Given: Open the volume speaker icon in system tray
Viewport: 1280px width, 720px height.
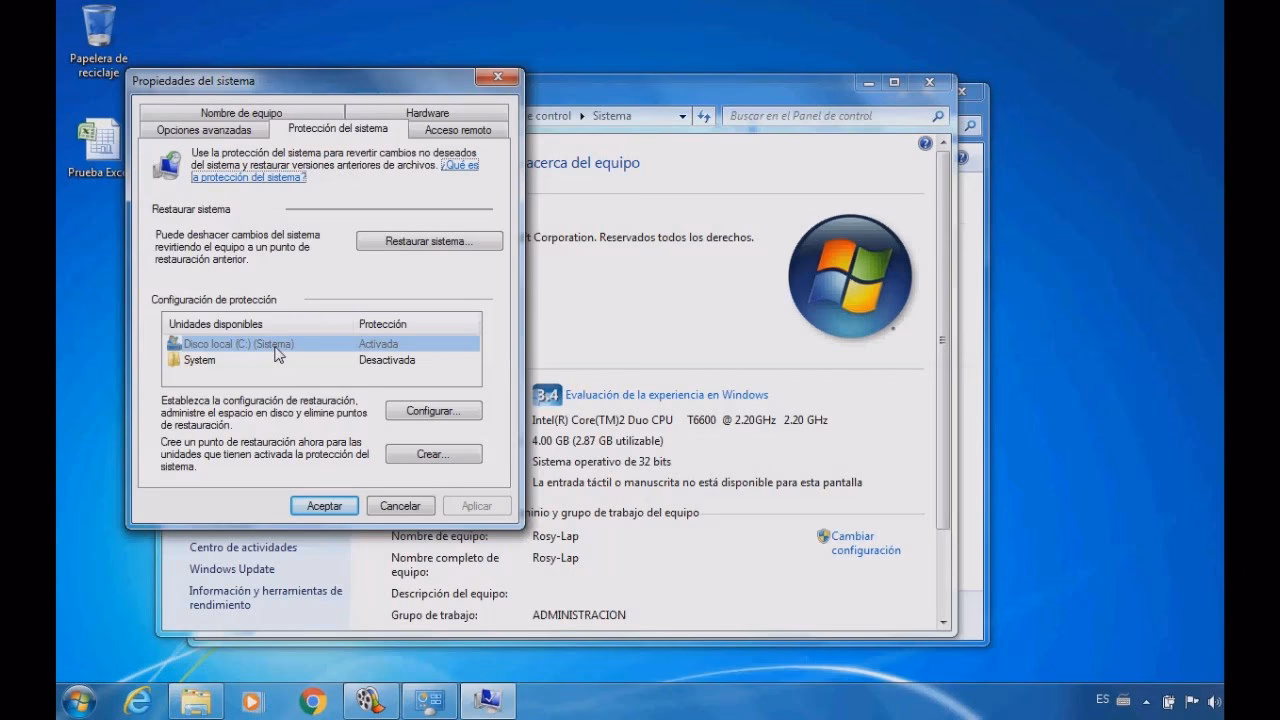Looking at the screenshot, I should [1212, 703].
